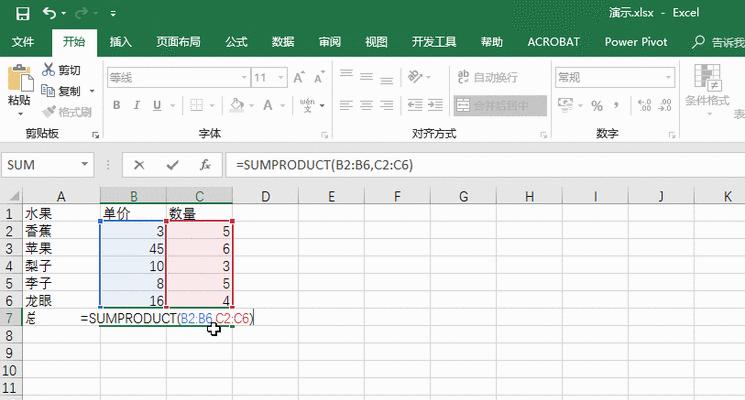
Task: Align text to the left
Action: click(346, 105)
